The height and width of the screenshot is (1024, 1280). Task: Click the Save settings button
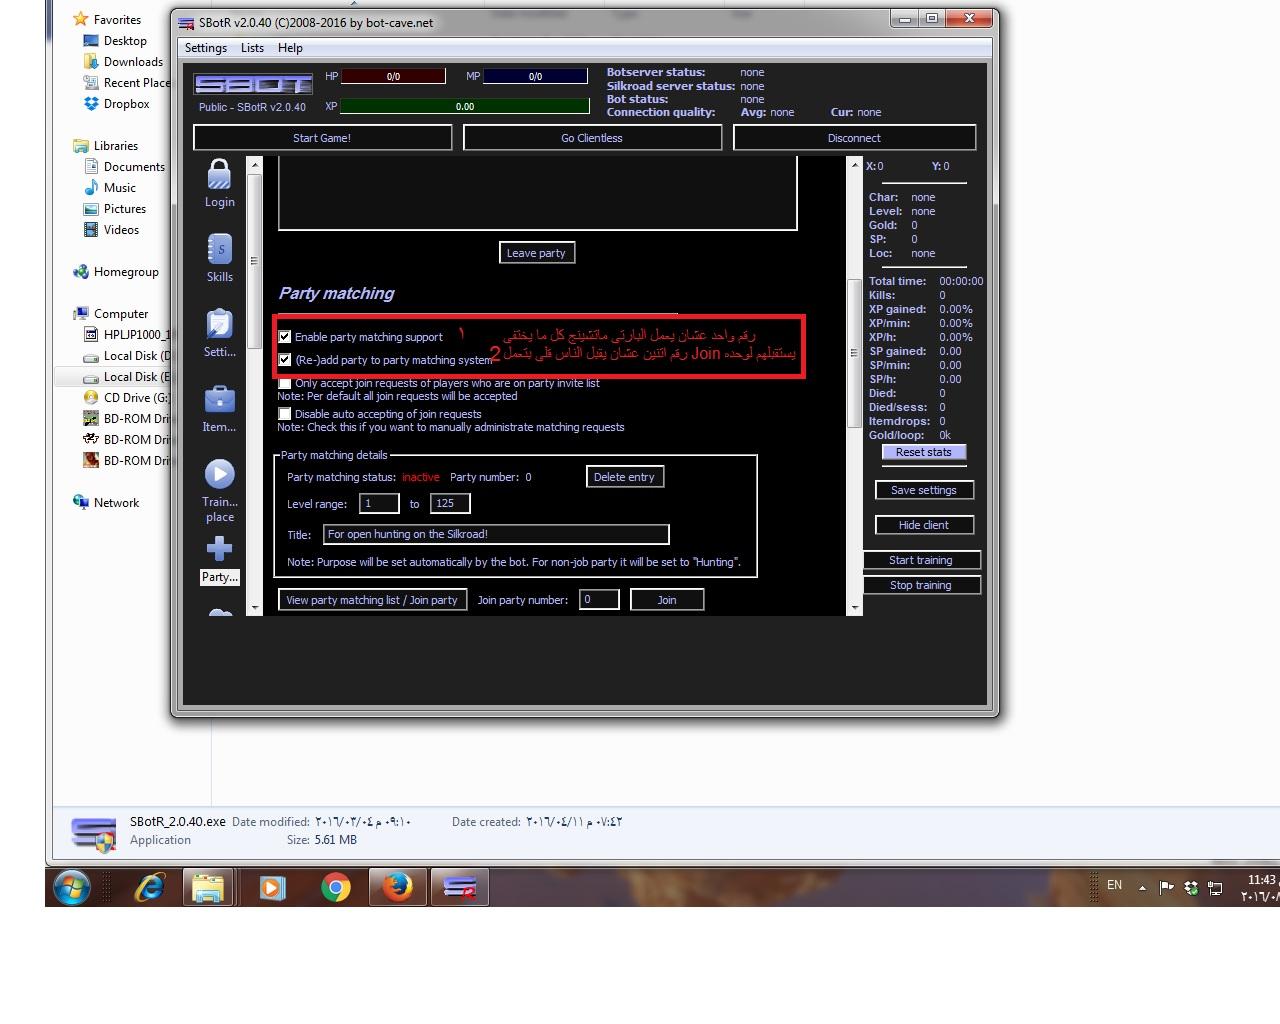pyautogui.click(x=924, y=490)
